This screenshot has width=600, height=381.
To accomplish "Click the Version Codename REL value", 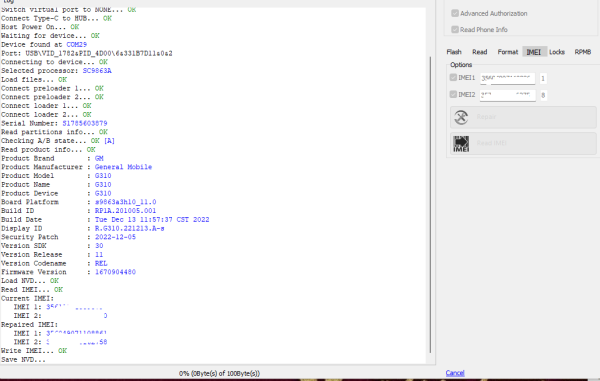I will pyautogui.click(x=101, y=263).
